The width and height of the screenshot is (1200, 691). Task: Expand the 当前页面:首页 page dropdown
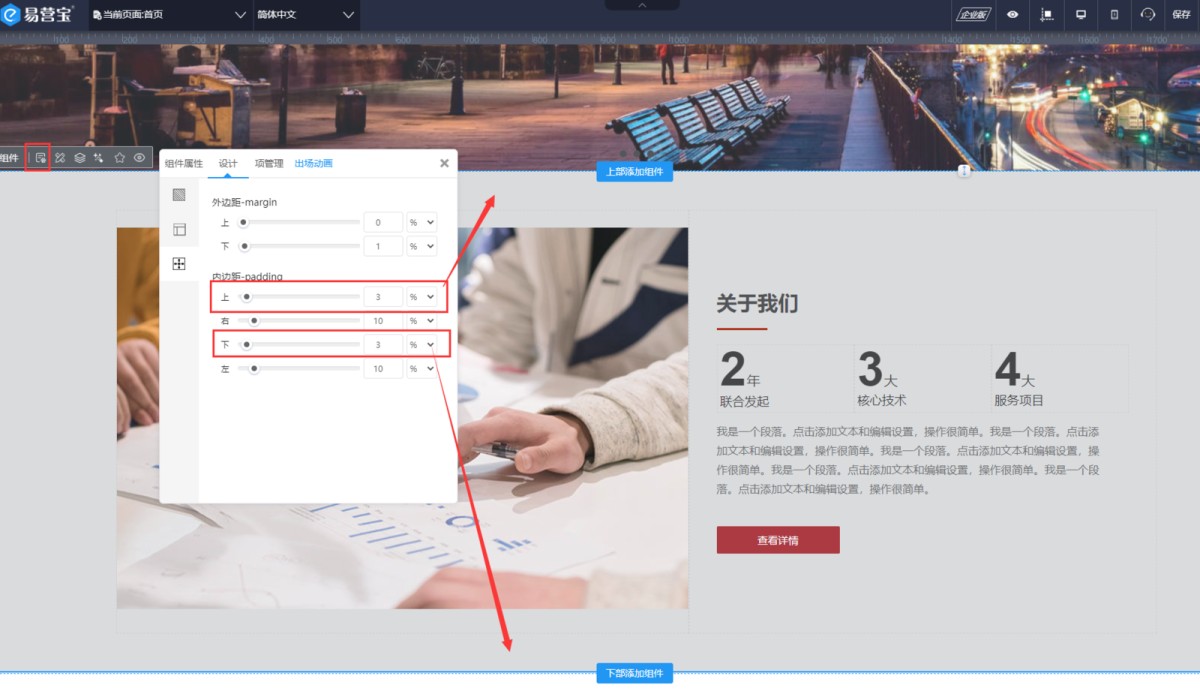[x=169, y=15]
